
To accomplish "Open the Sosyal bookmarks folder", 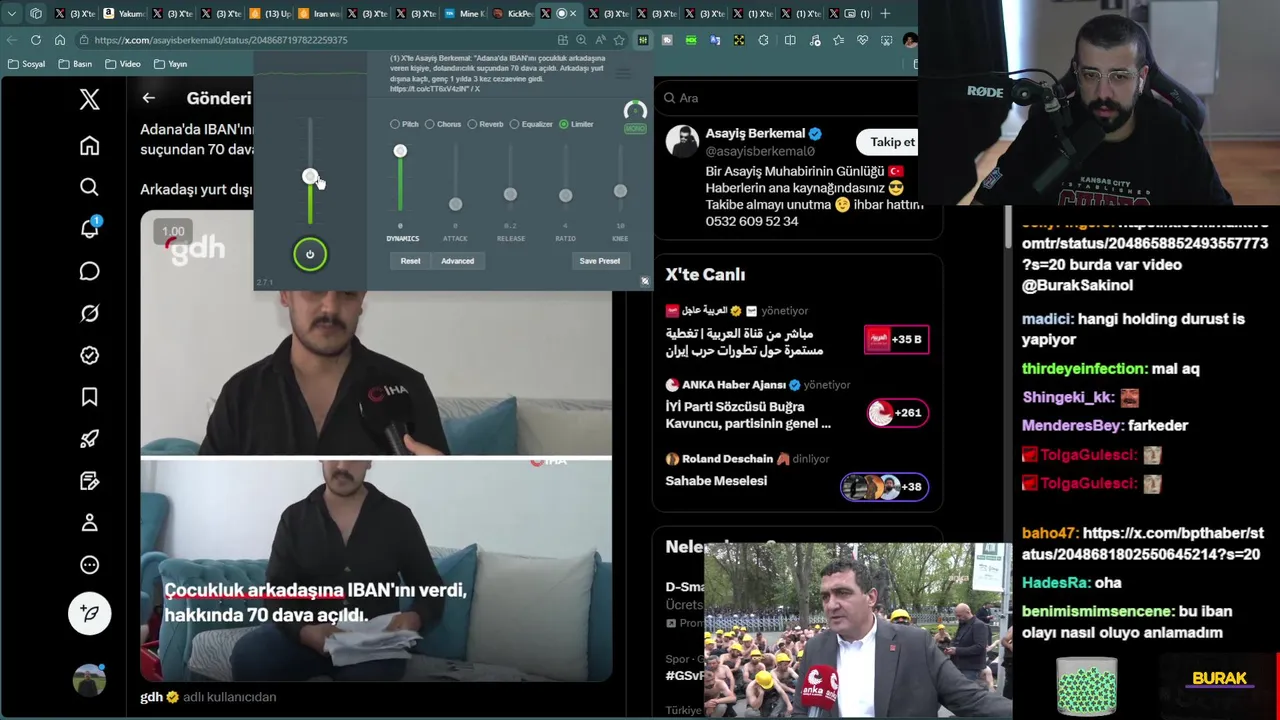I will point(26,64).
